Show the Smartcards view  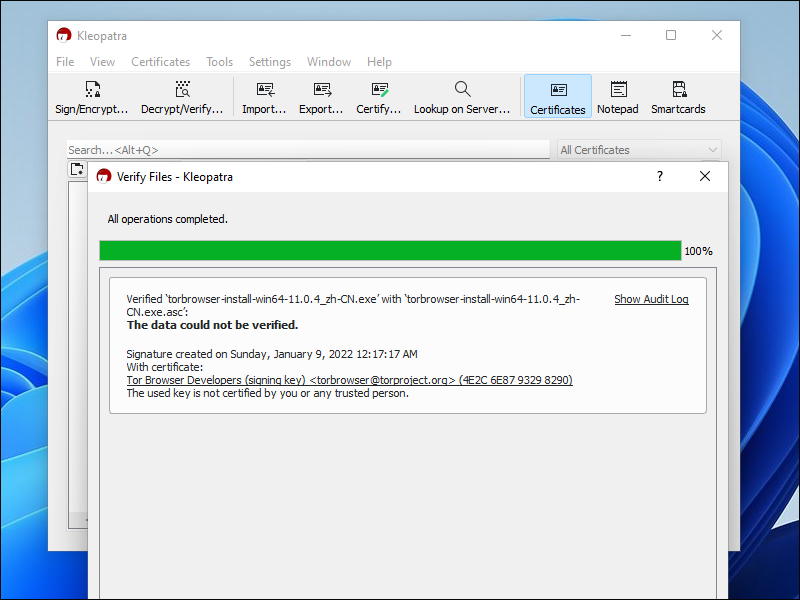[678, 97]
